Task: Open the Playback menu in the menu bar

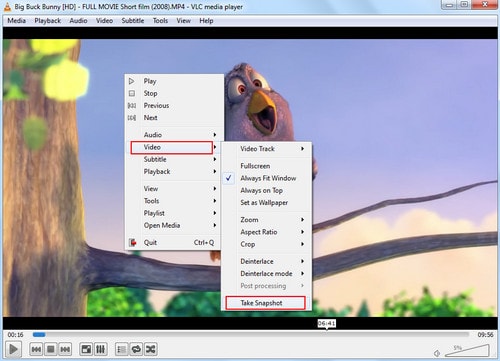Action: (x=47, y=21)
